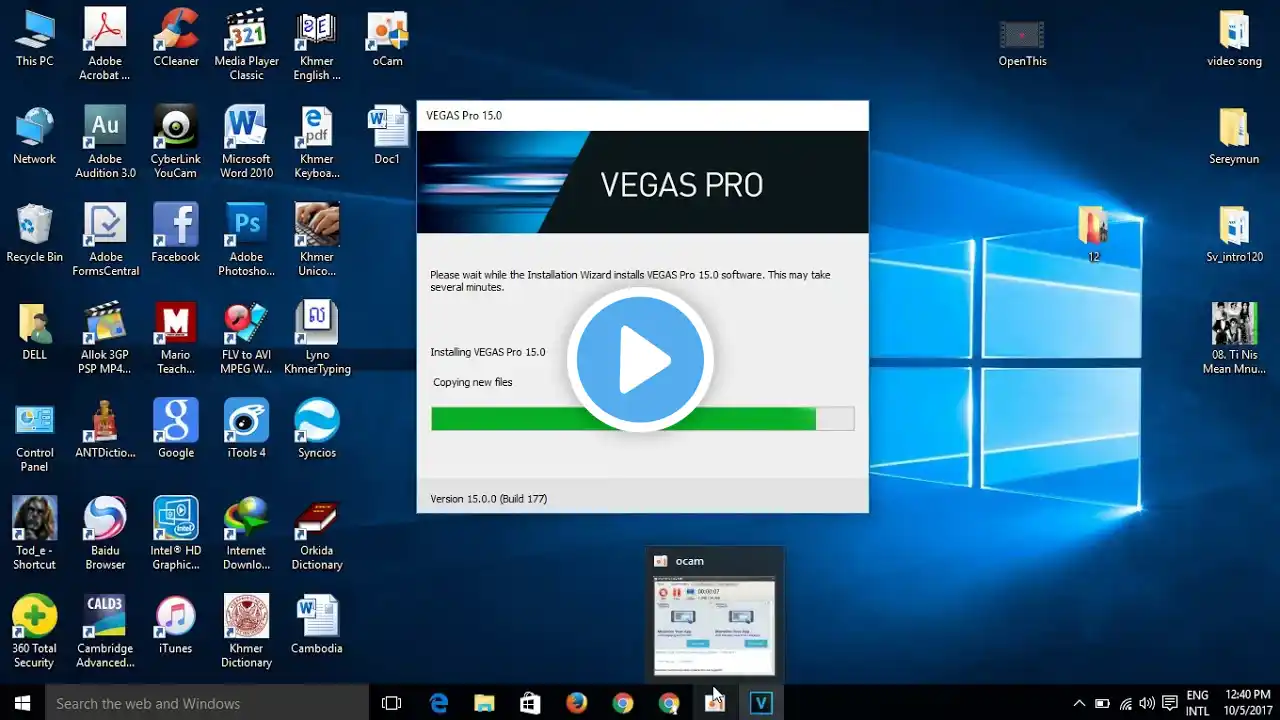1280x720 pixels.
Task: Open the Windows Store taskbar icon
Action: pyautogui.click(x=530, y=703)
